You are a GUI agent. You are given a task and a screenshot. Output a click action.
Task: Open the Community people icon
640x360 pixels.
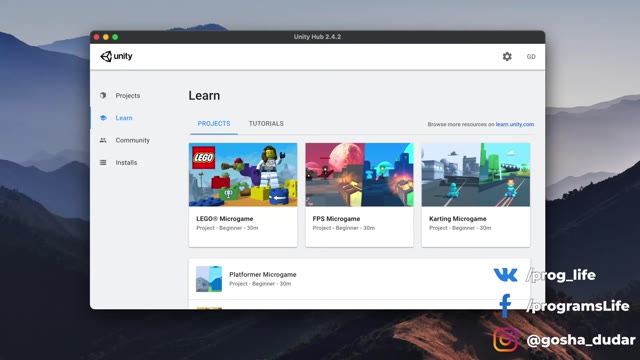click(103, 140)
